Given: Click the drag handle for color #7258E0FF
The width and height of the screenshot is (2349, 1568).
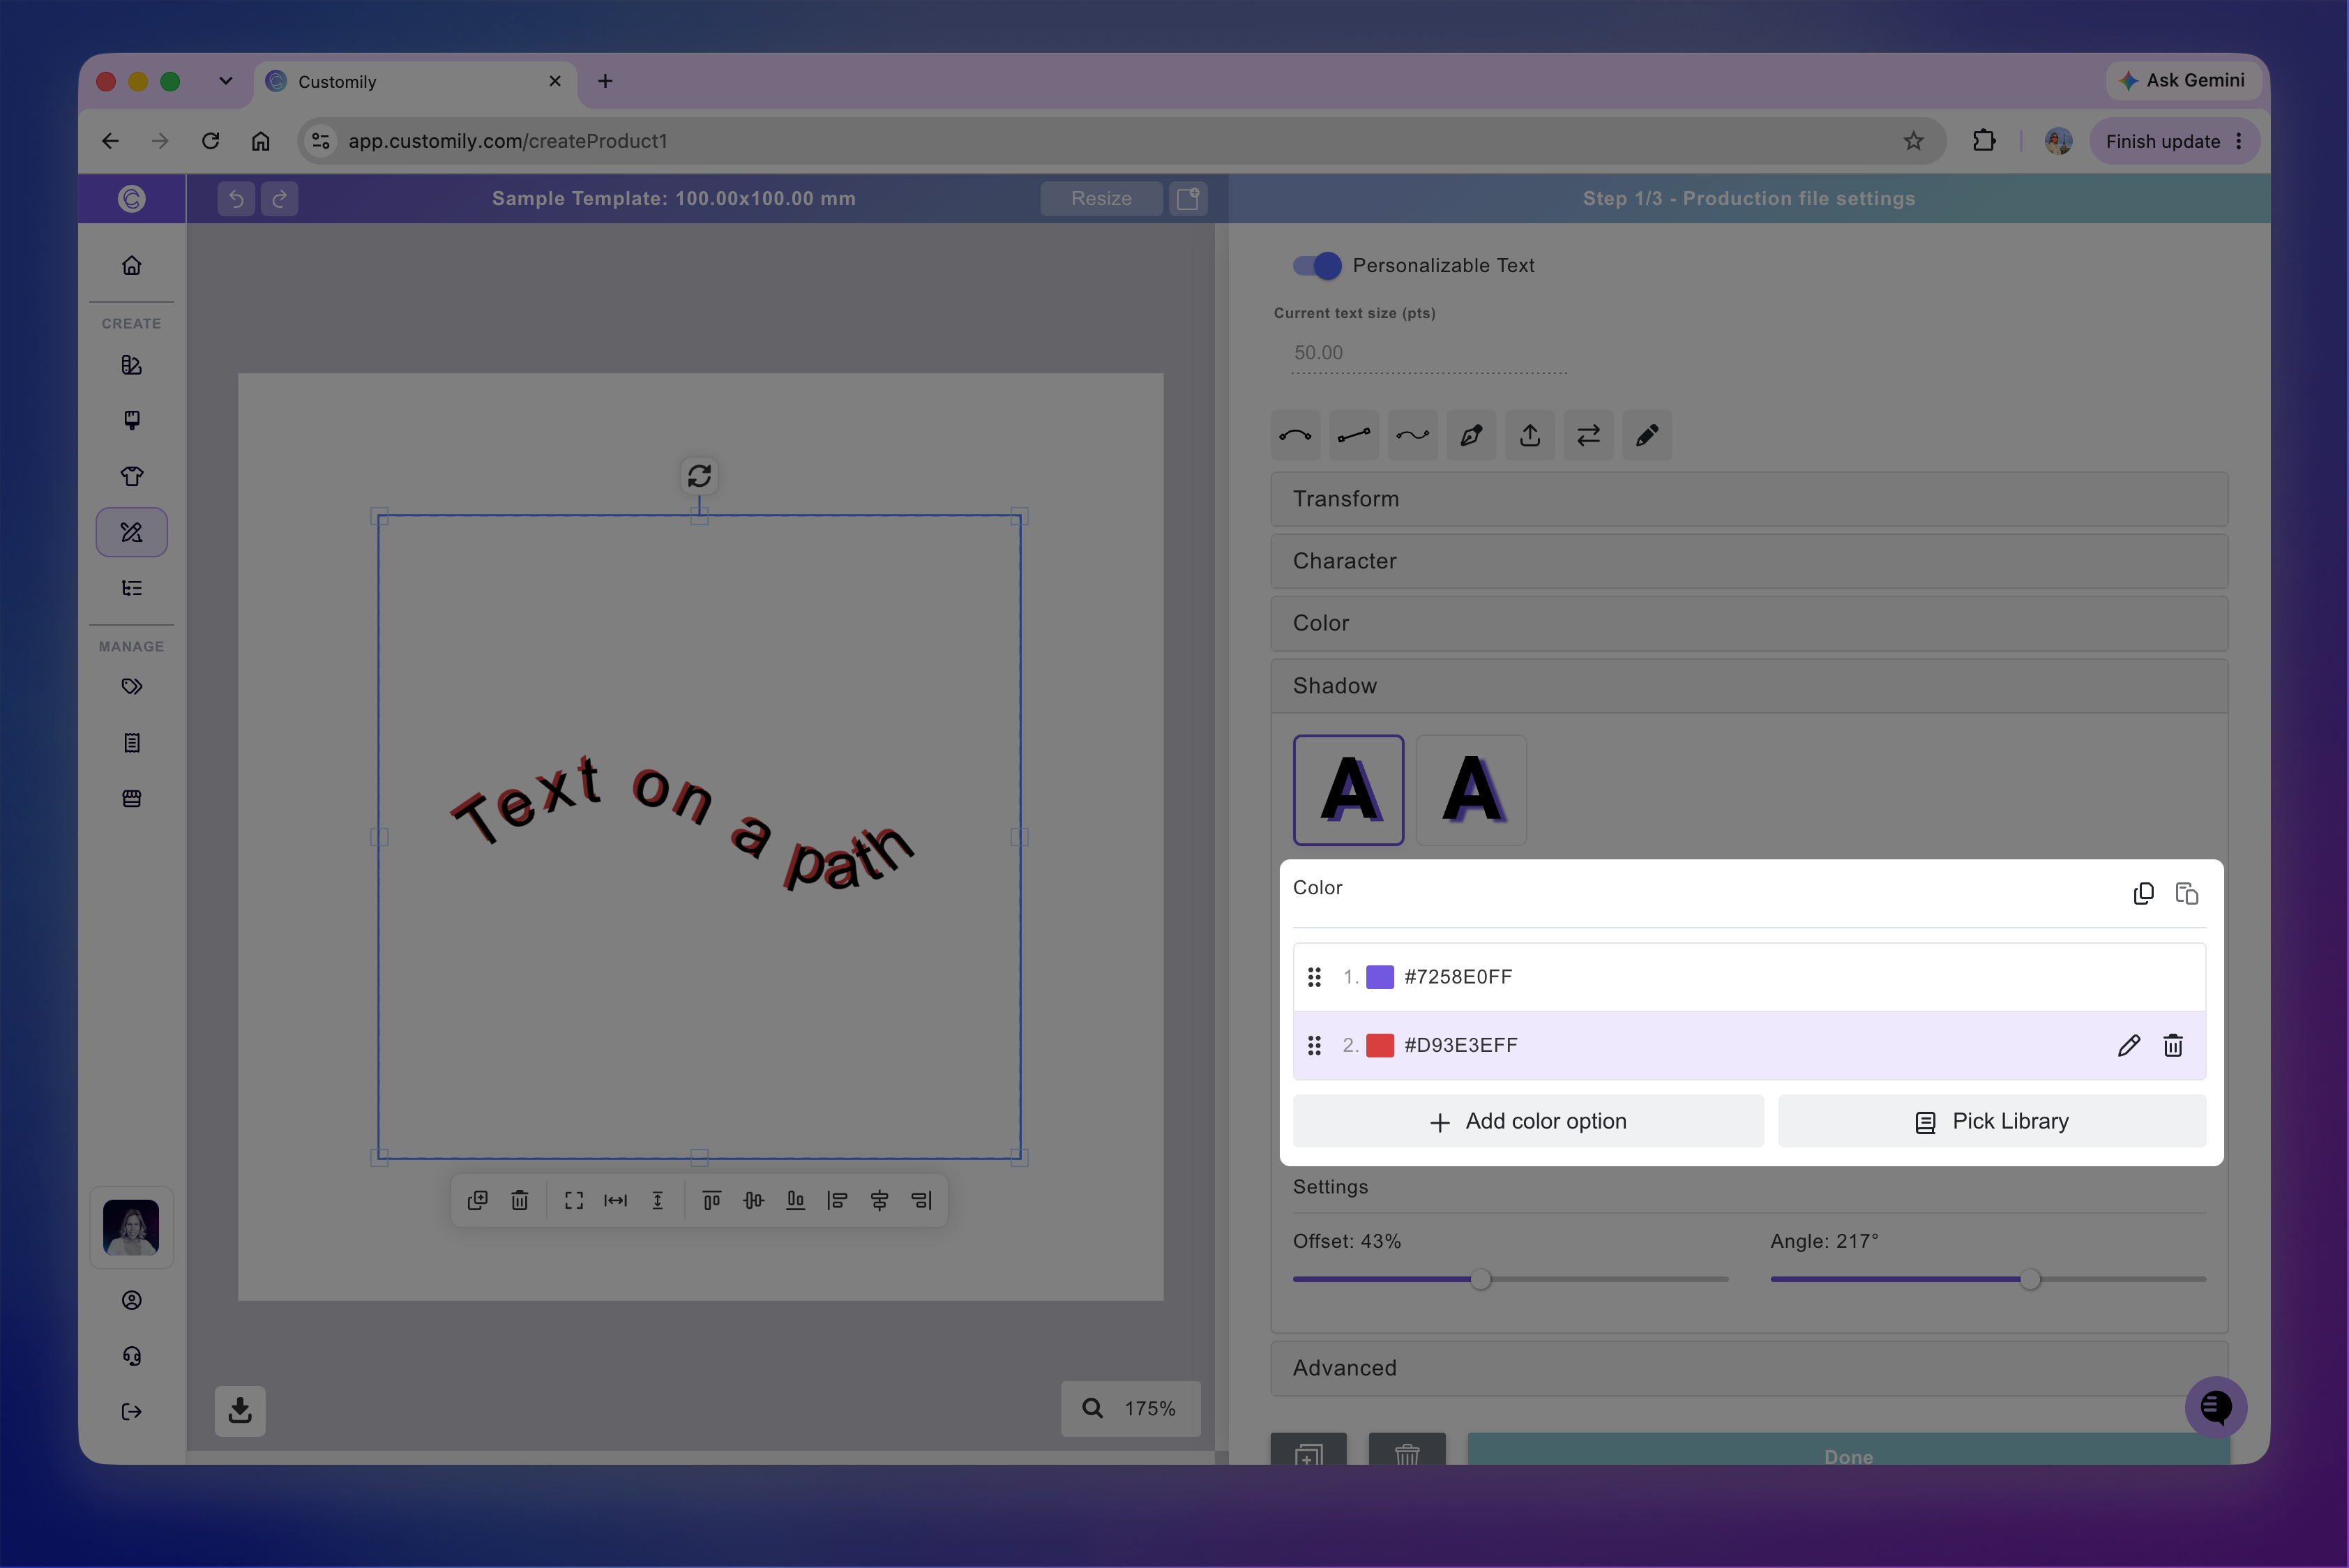Looking at the screenshot, I should (x=1314, y=977).
